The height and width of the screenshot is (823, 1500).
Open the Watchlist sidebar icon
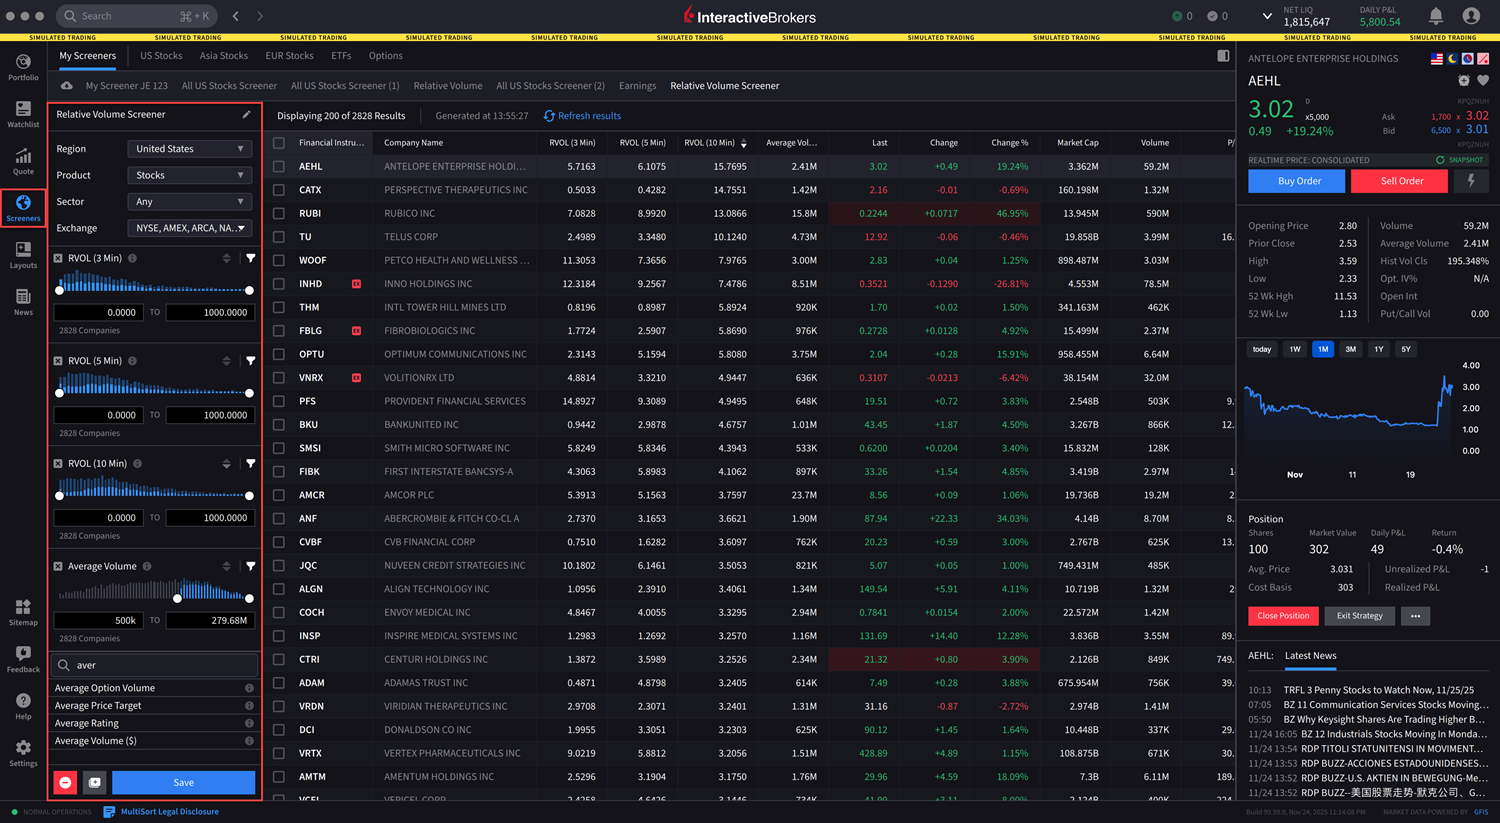pos(23,114)
